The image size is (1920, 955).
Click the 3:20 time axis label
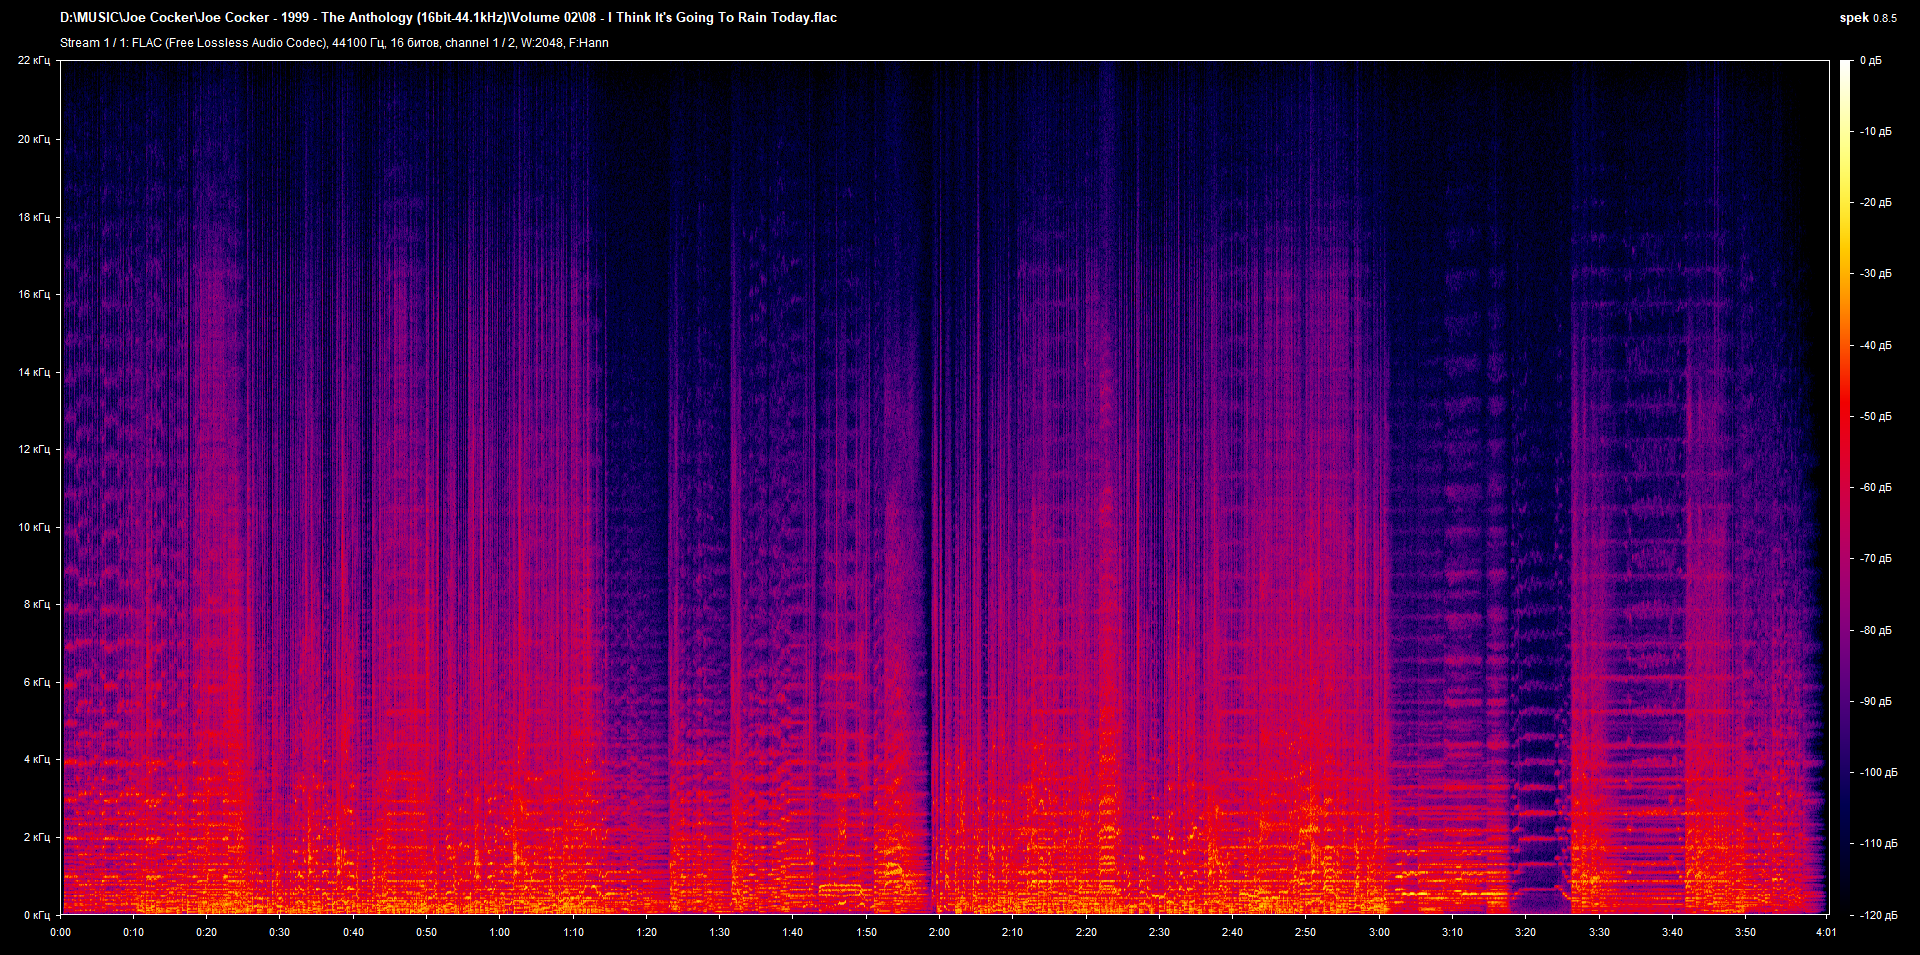point(1526,933)
